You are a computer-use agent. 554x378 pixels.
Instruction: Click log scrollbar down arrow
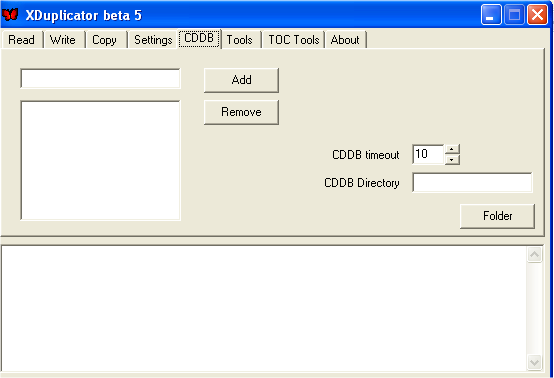tap(535, 362)
